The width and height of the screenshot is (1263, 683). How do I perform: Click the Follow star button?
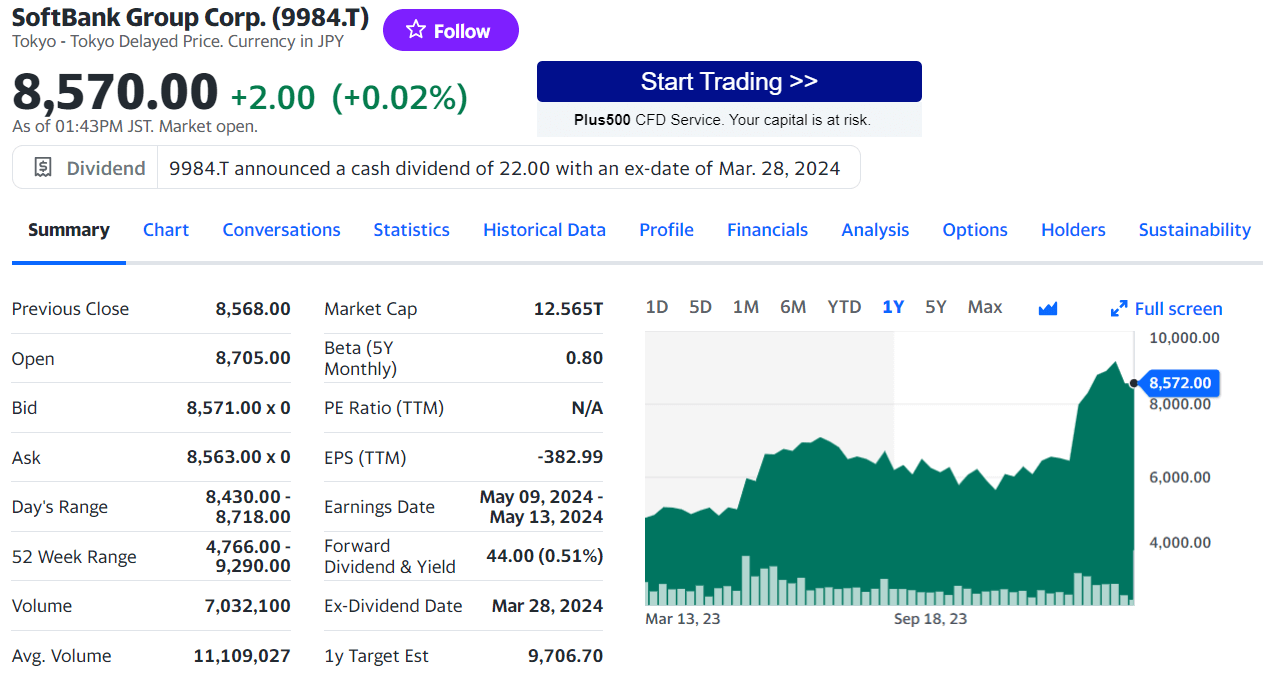coord(450,31)
